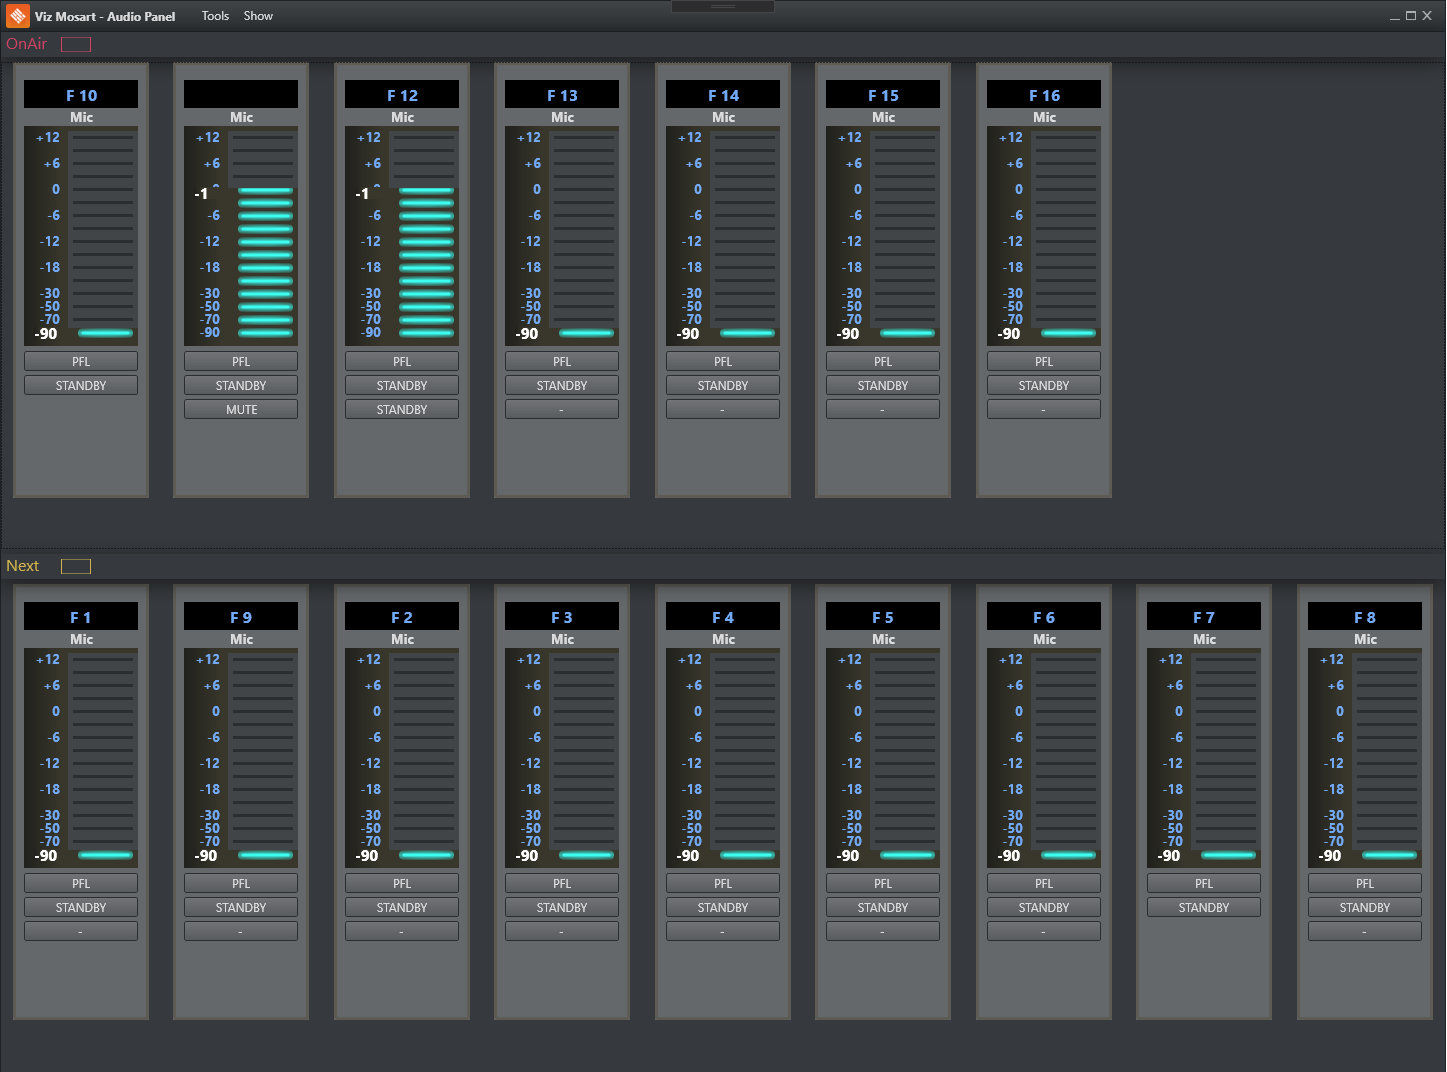The height and width of the screenshot is (1072, 1447).
Task: Toggle the OnAir indicator box
Action: point(76,44)
